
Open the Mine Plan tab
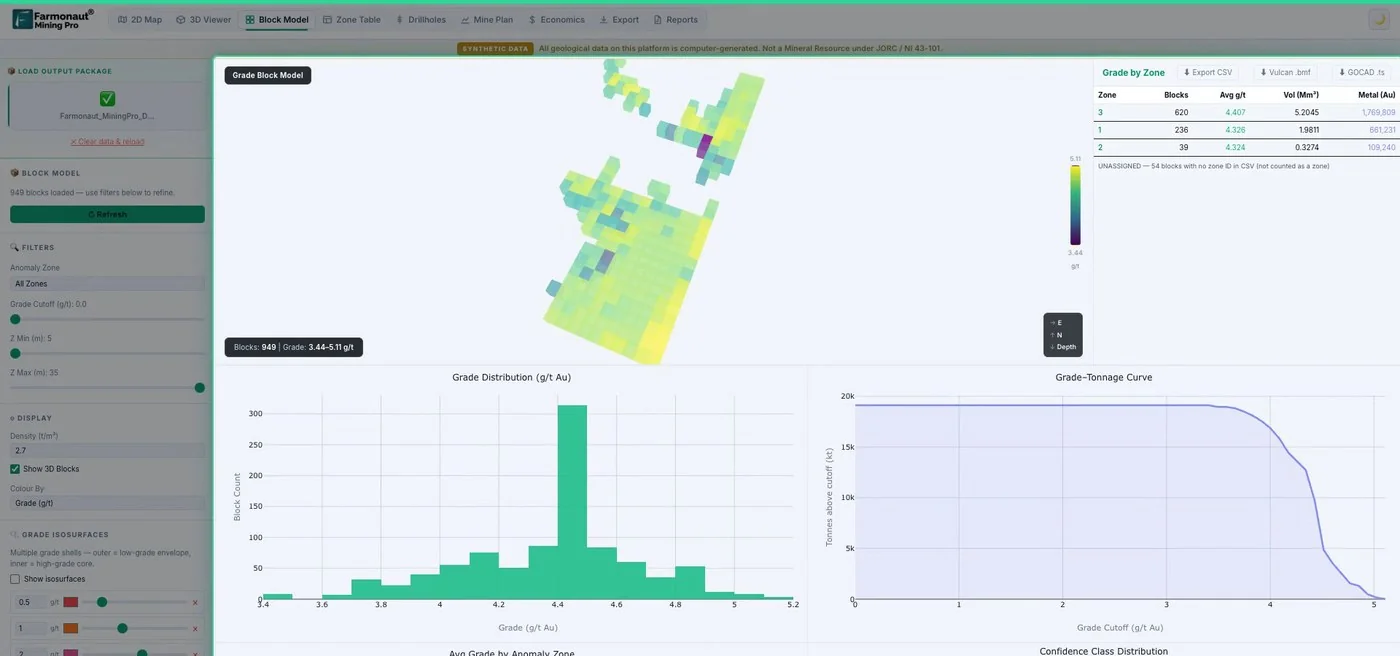[x=487, y=19]
